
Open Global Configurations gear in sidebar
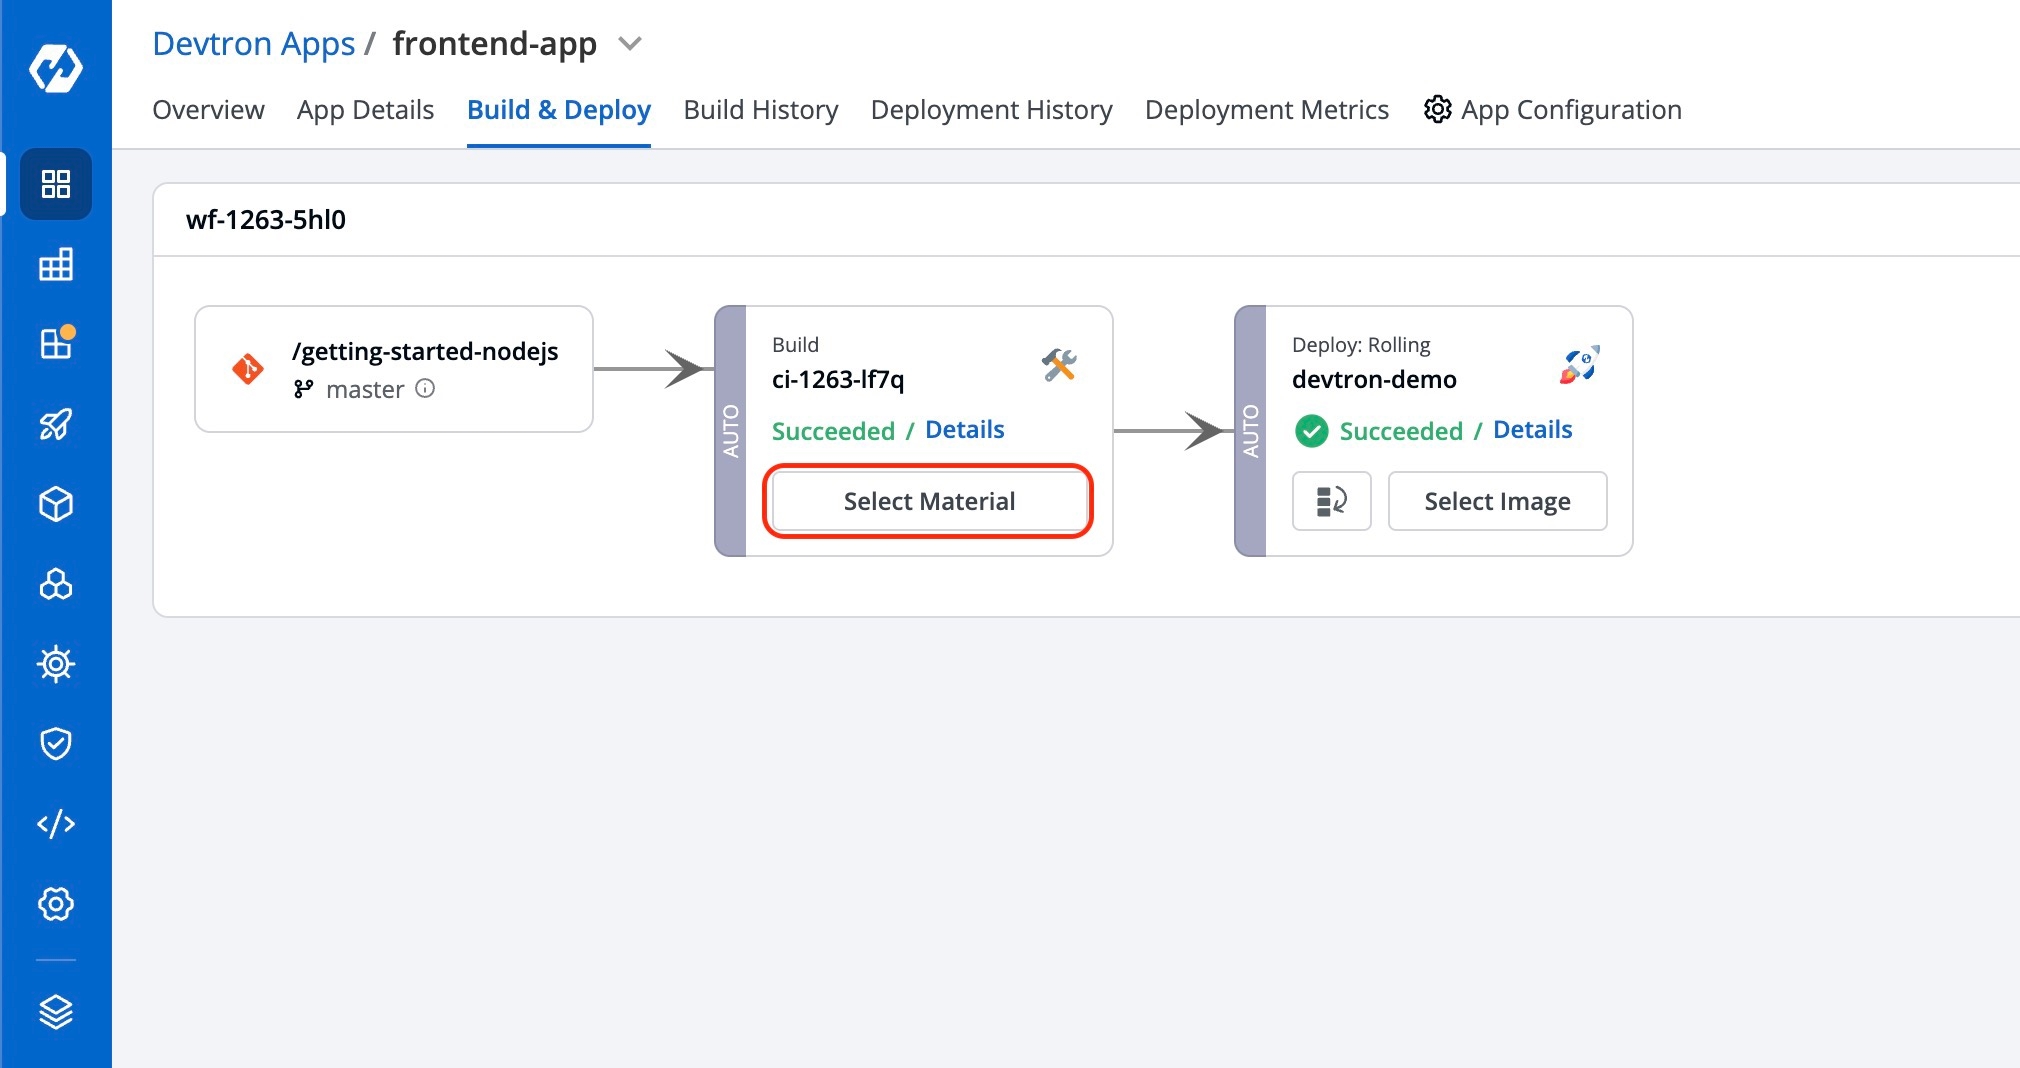[56, 904]
